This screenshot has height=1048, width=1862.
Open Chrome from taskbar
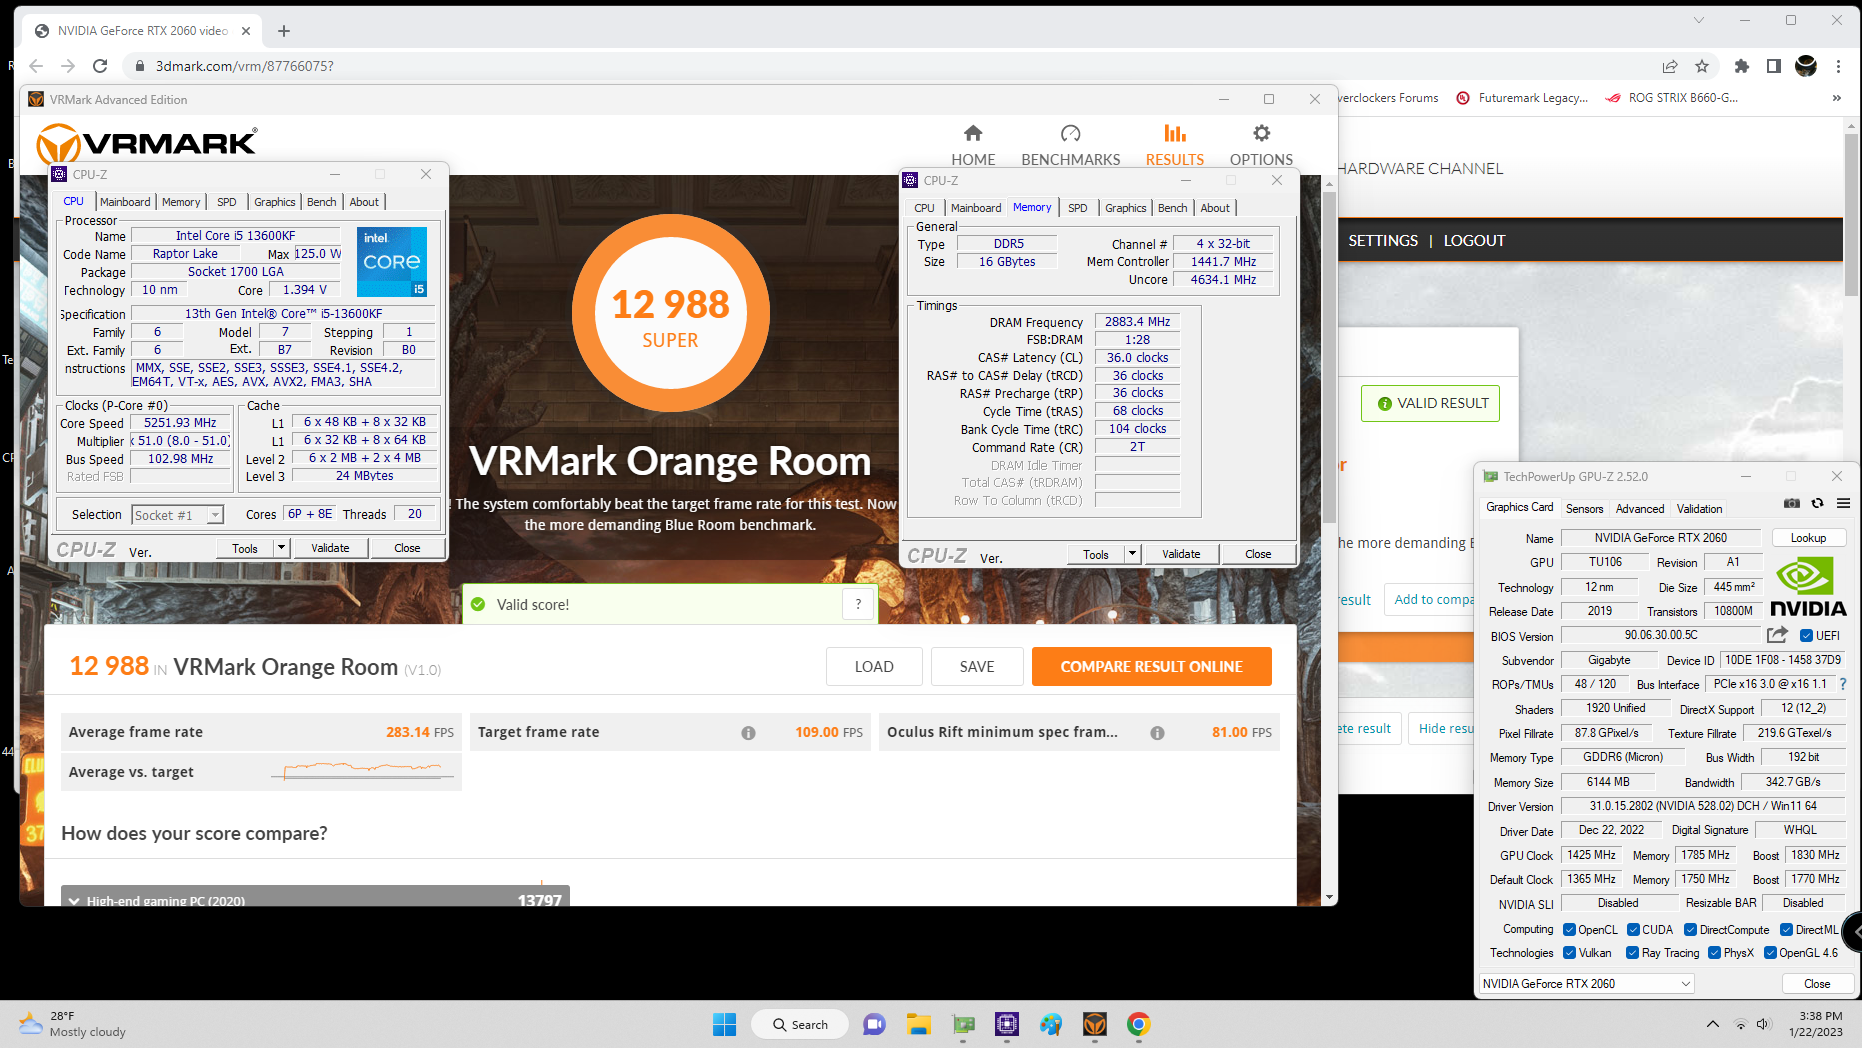(x=1138, y=1024)
